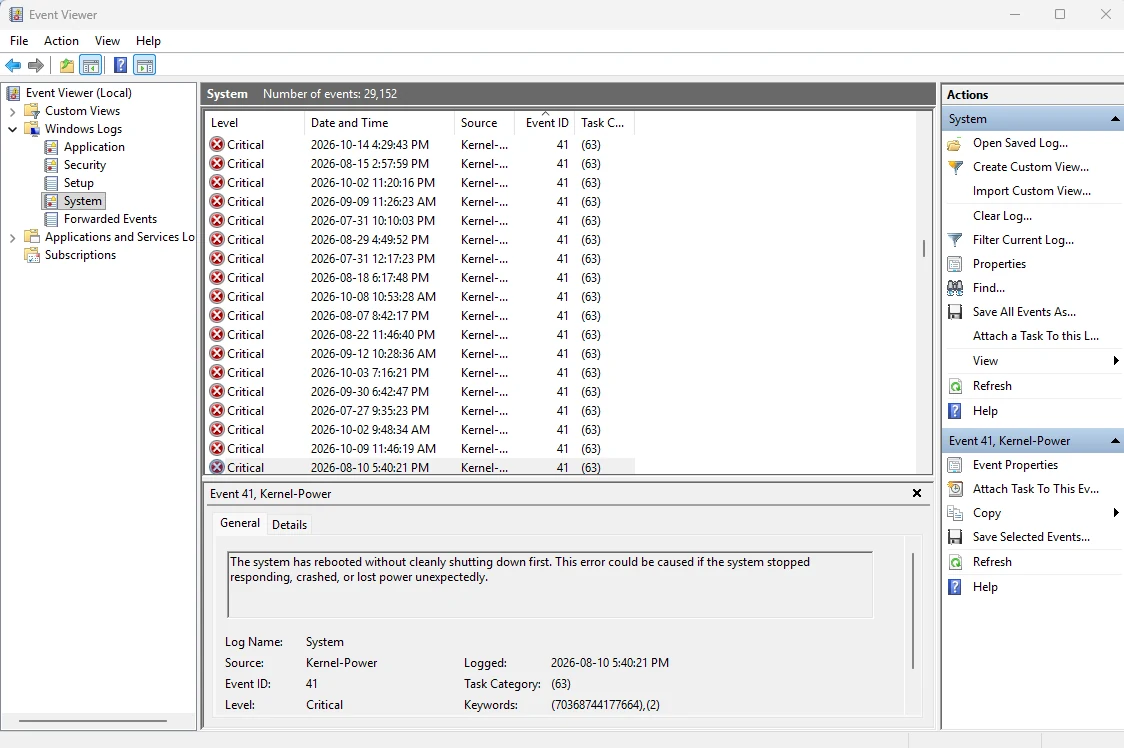
Task: Click the Event Properties icon
Action: click(955, 465)
